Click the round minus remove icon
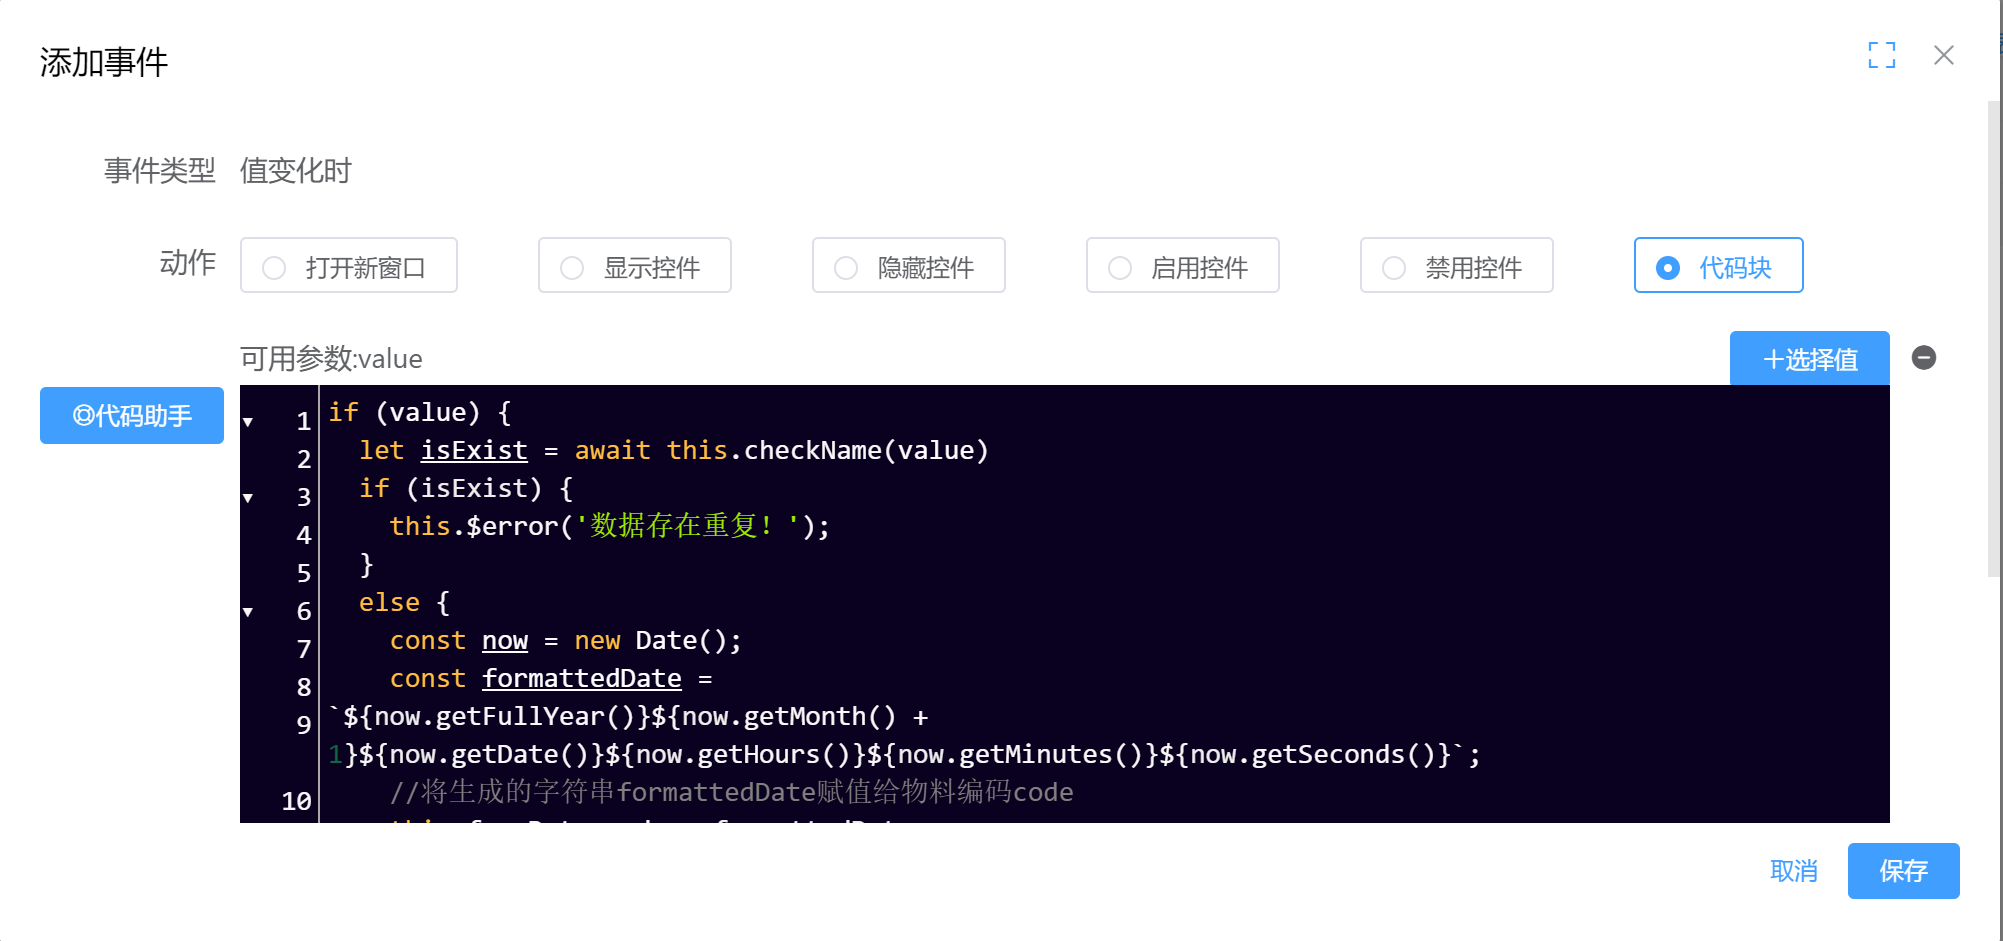 point(1923,358)
